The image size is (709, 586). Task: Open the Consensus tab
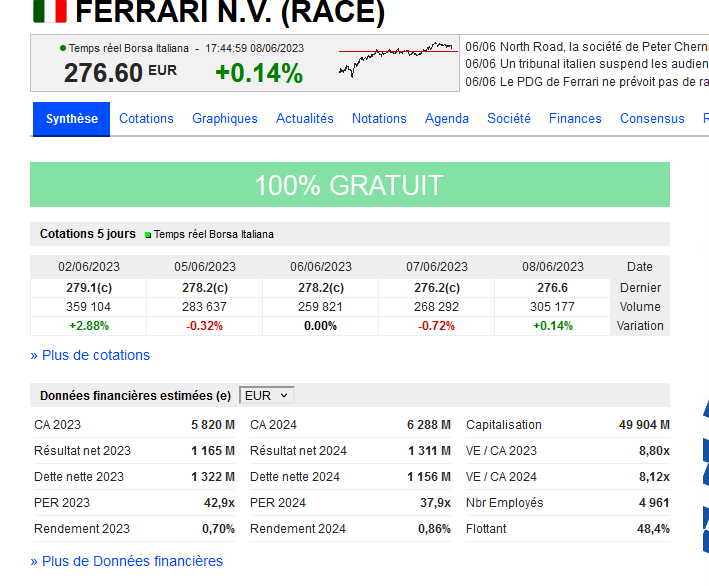[x=652, y=118]
